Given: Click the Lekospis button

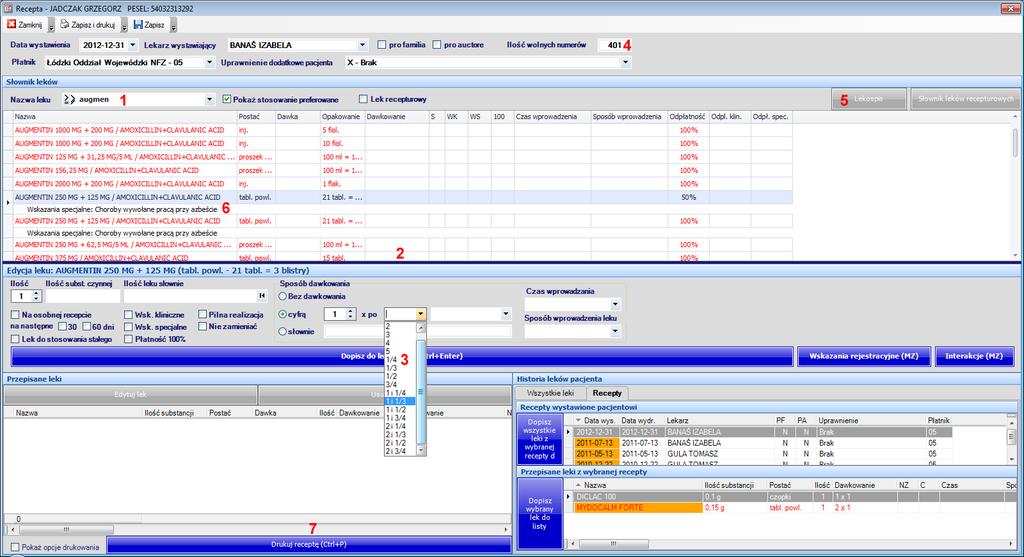Looking at the screenshot, I should pos(869,99).
